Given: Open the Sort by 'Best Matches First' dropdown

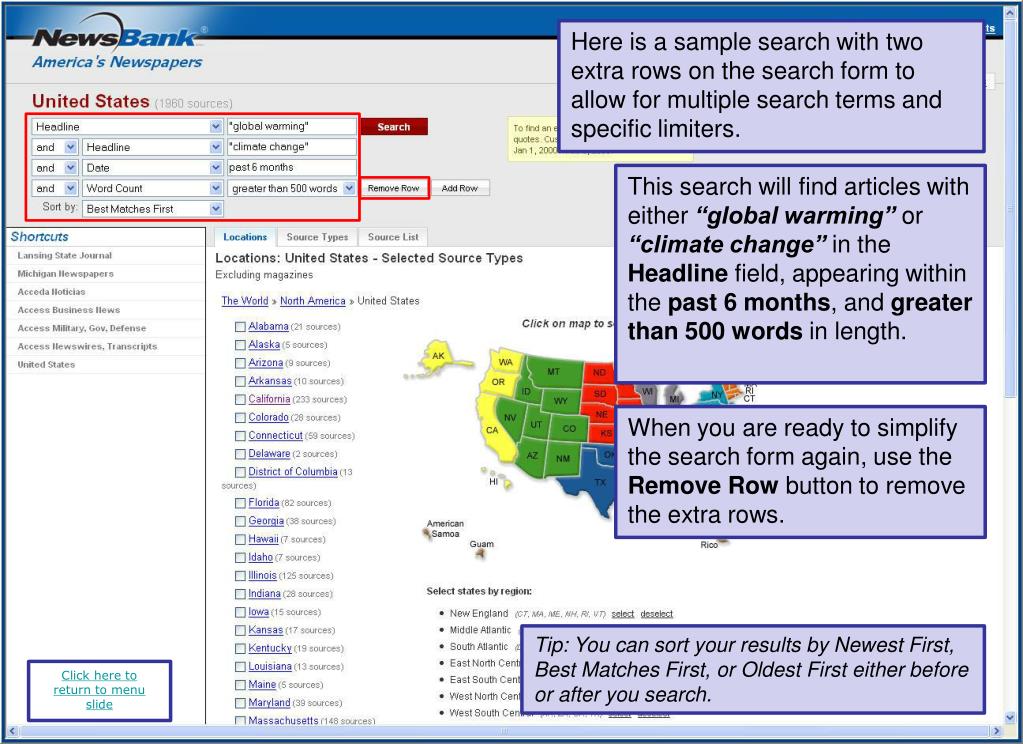Looking at the screenshot, I should click(216, 209).
